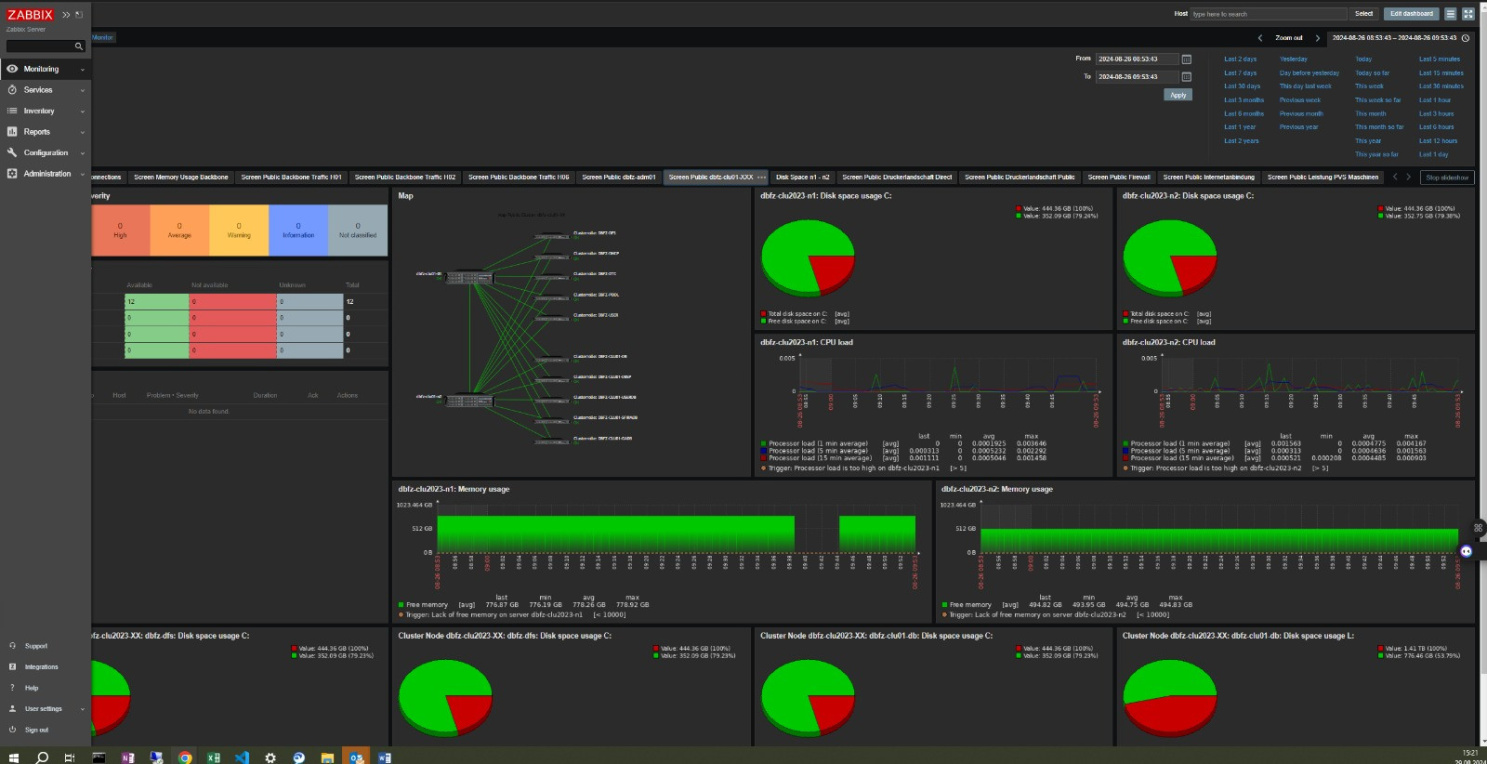This screenshot has width=1487, height=764.
Task: Select the Last 7 days time link
Action: coord(1240,73)
